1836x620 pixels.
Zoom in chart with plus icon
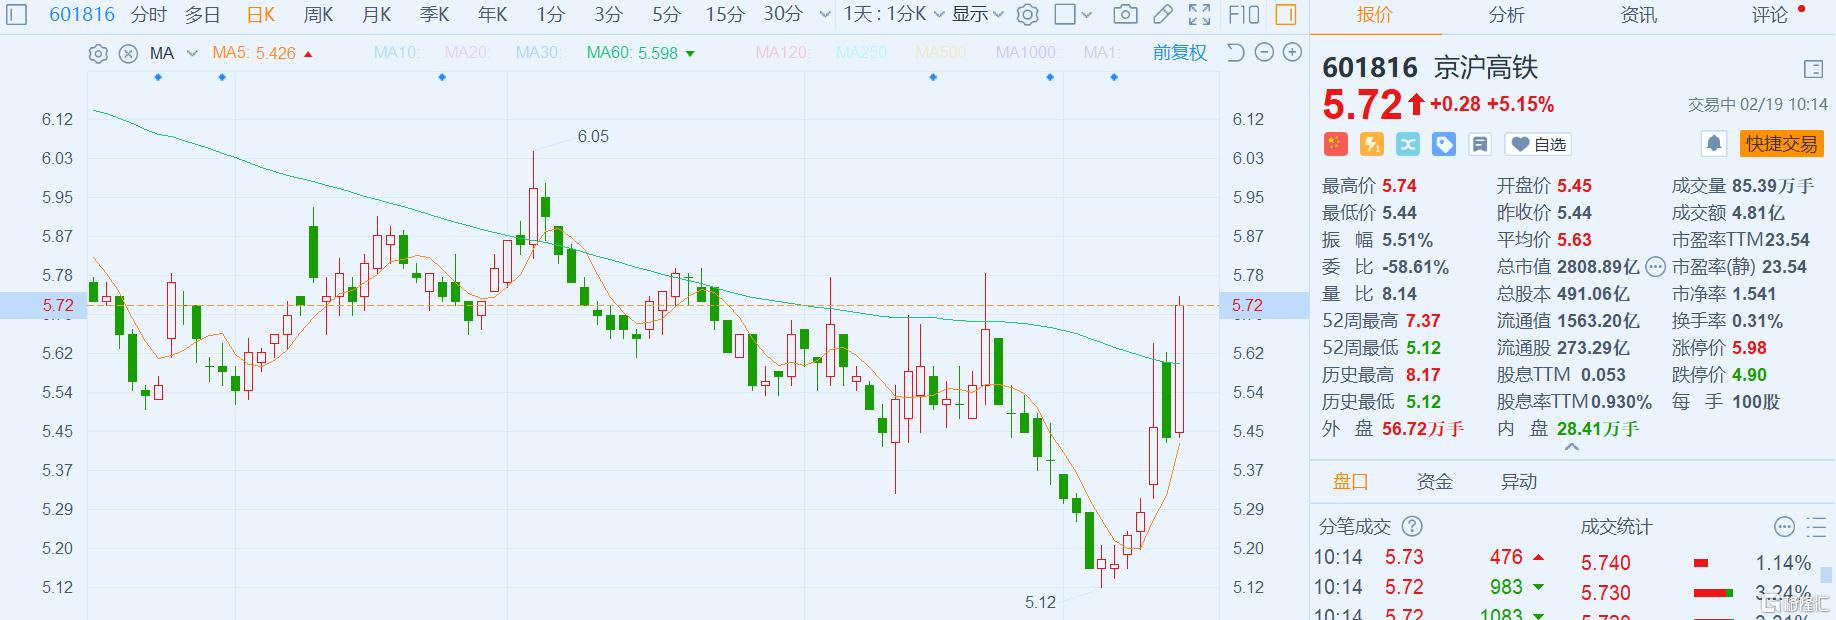[x=1292, y=53]
